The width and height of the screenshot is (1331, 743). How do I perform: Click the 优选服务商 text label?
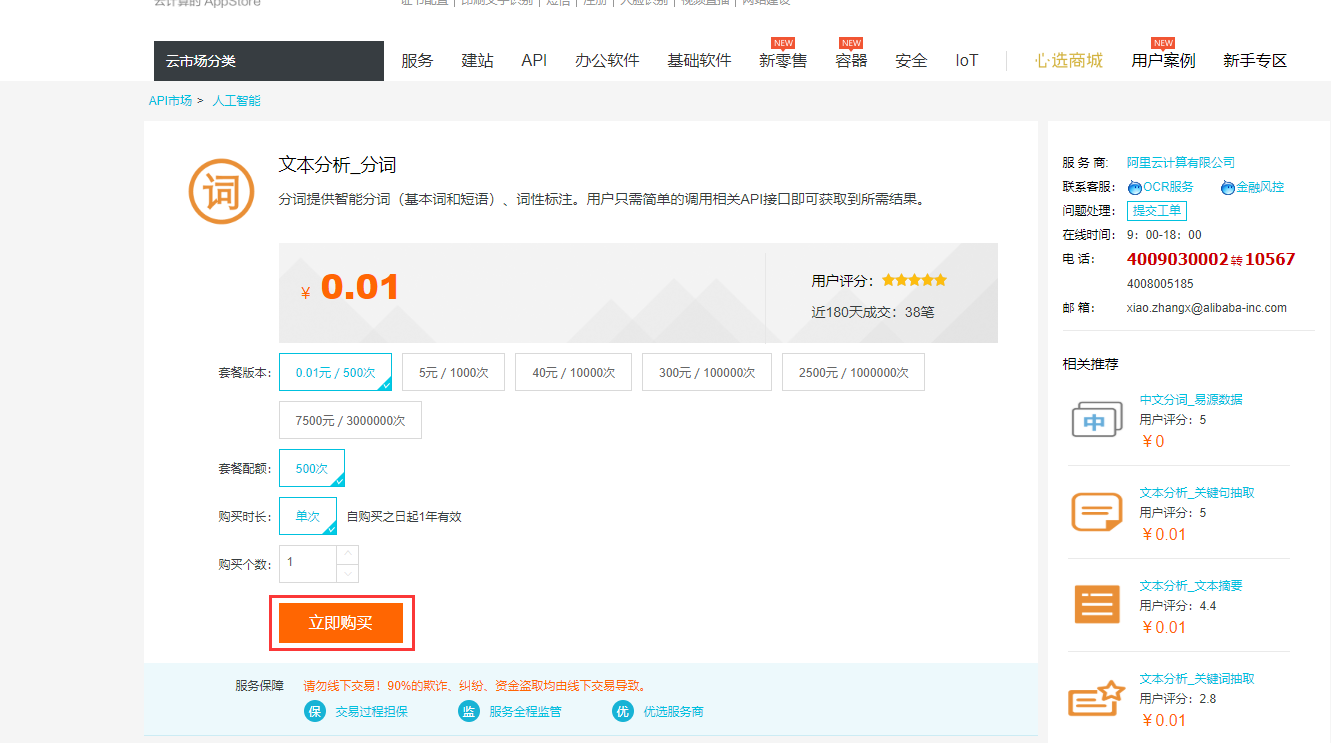(x=673, y=712)
